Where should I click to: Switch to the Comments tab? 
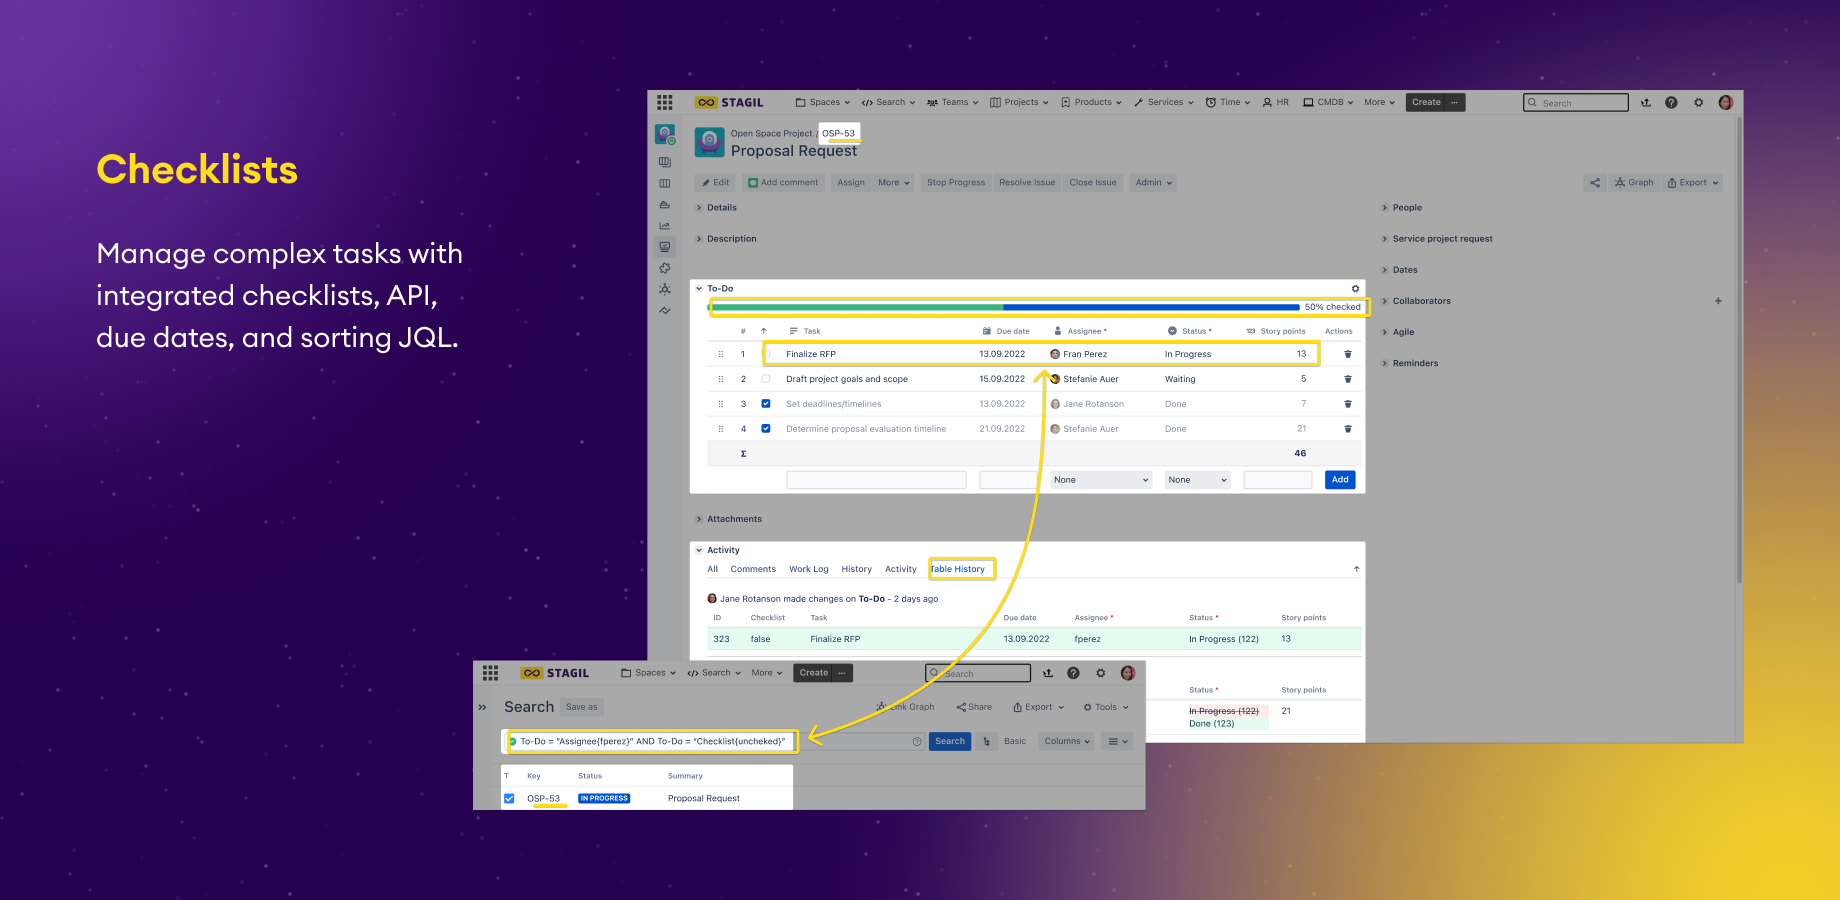click(x=753, y=569)
